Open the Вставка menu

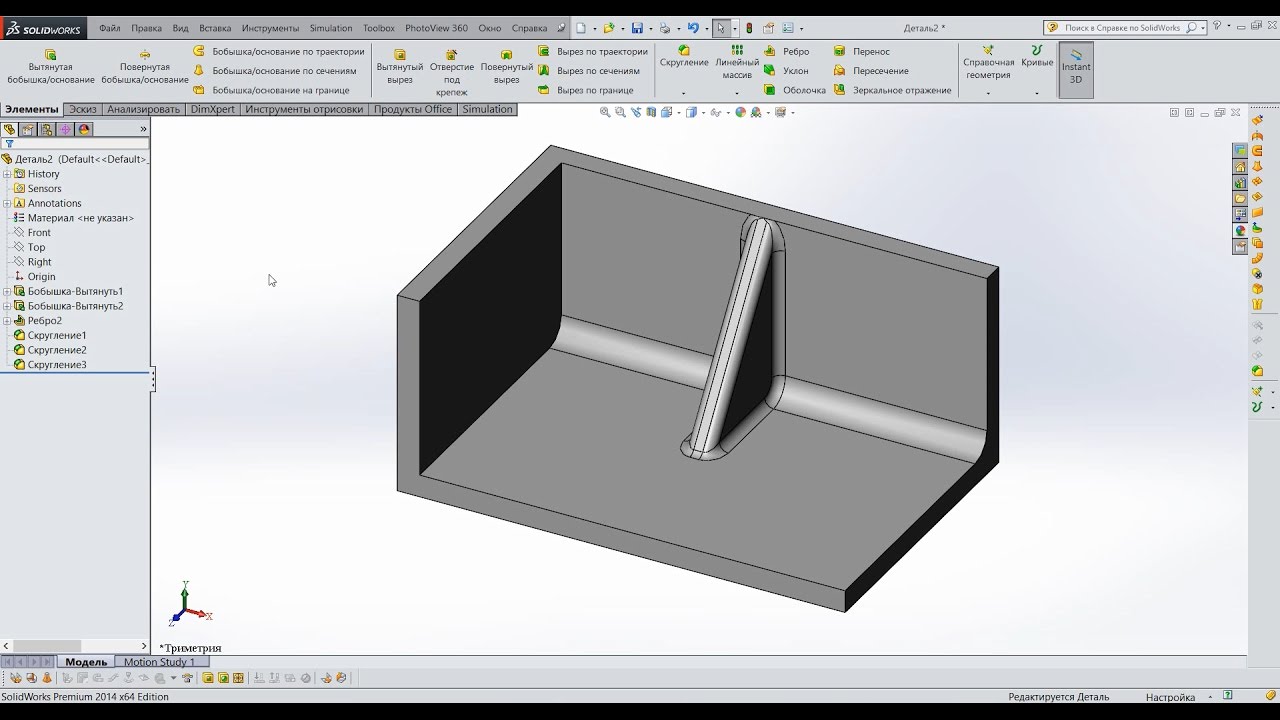point(215,28)
